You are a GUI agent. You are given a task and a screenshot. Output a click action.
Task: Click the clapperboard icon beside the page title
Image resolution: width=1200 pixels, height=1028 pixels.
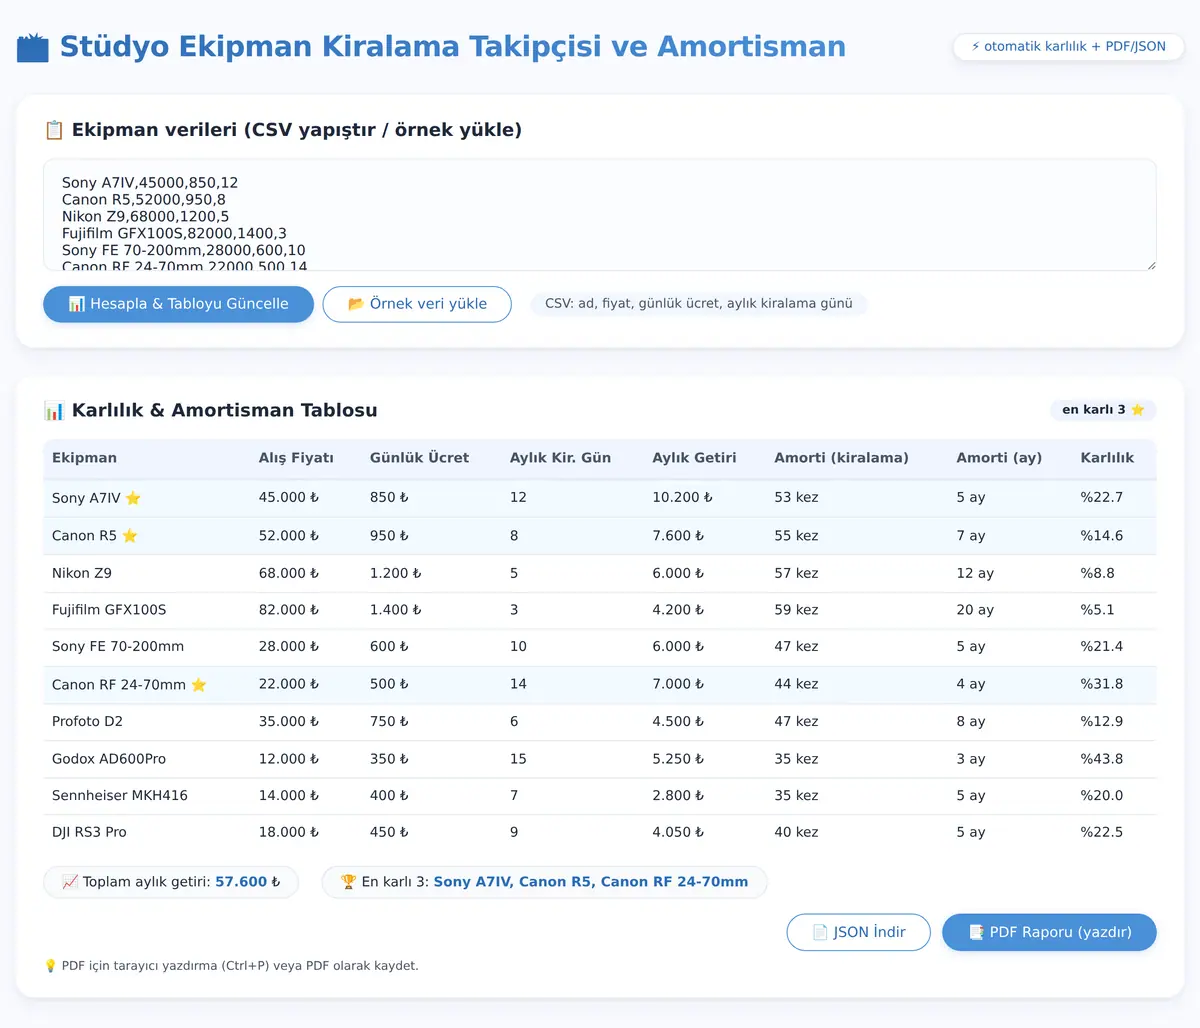pos(33,47)
